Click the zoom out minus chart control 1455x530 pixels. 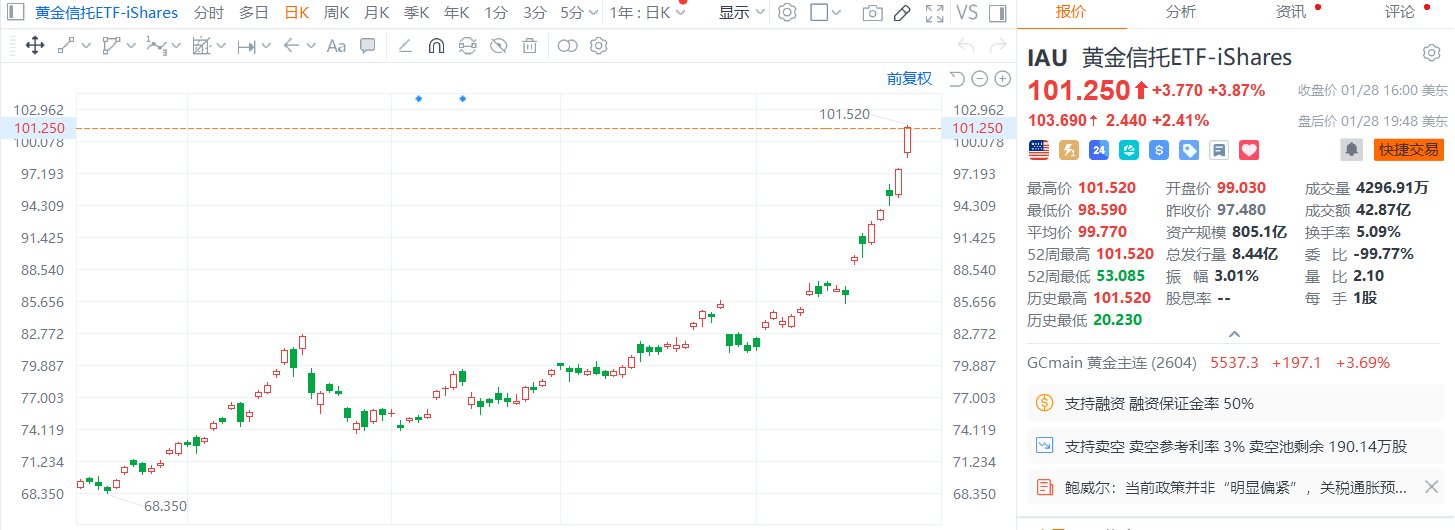click(980, 79)
